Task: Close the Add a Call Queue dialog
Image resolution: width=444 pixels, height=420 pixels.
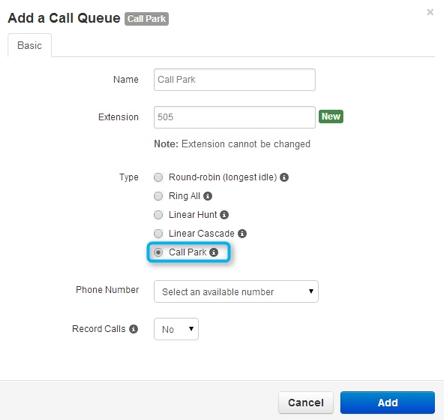Action: 430,12
